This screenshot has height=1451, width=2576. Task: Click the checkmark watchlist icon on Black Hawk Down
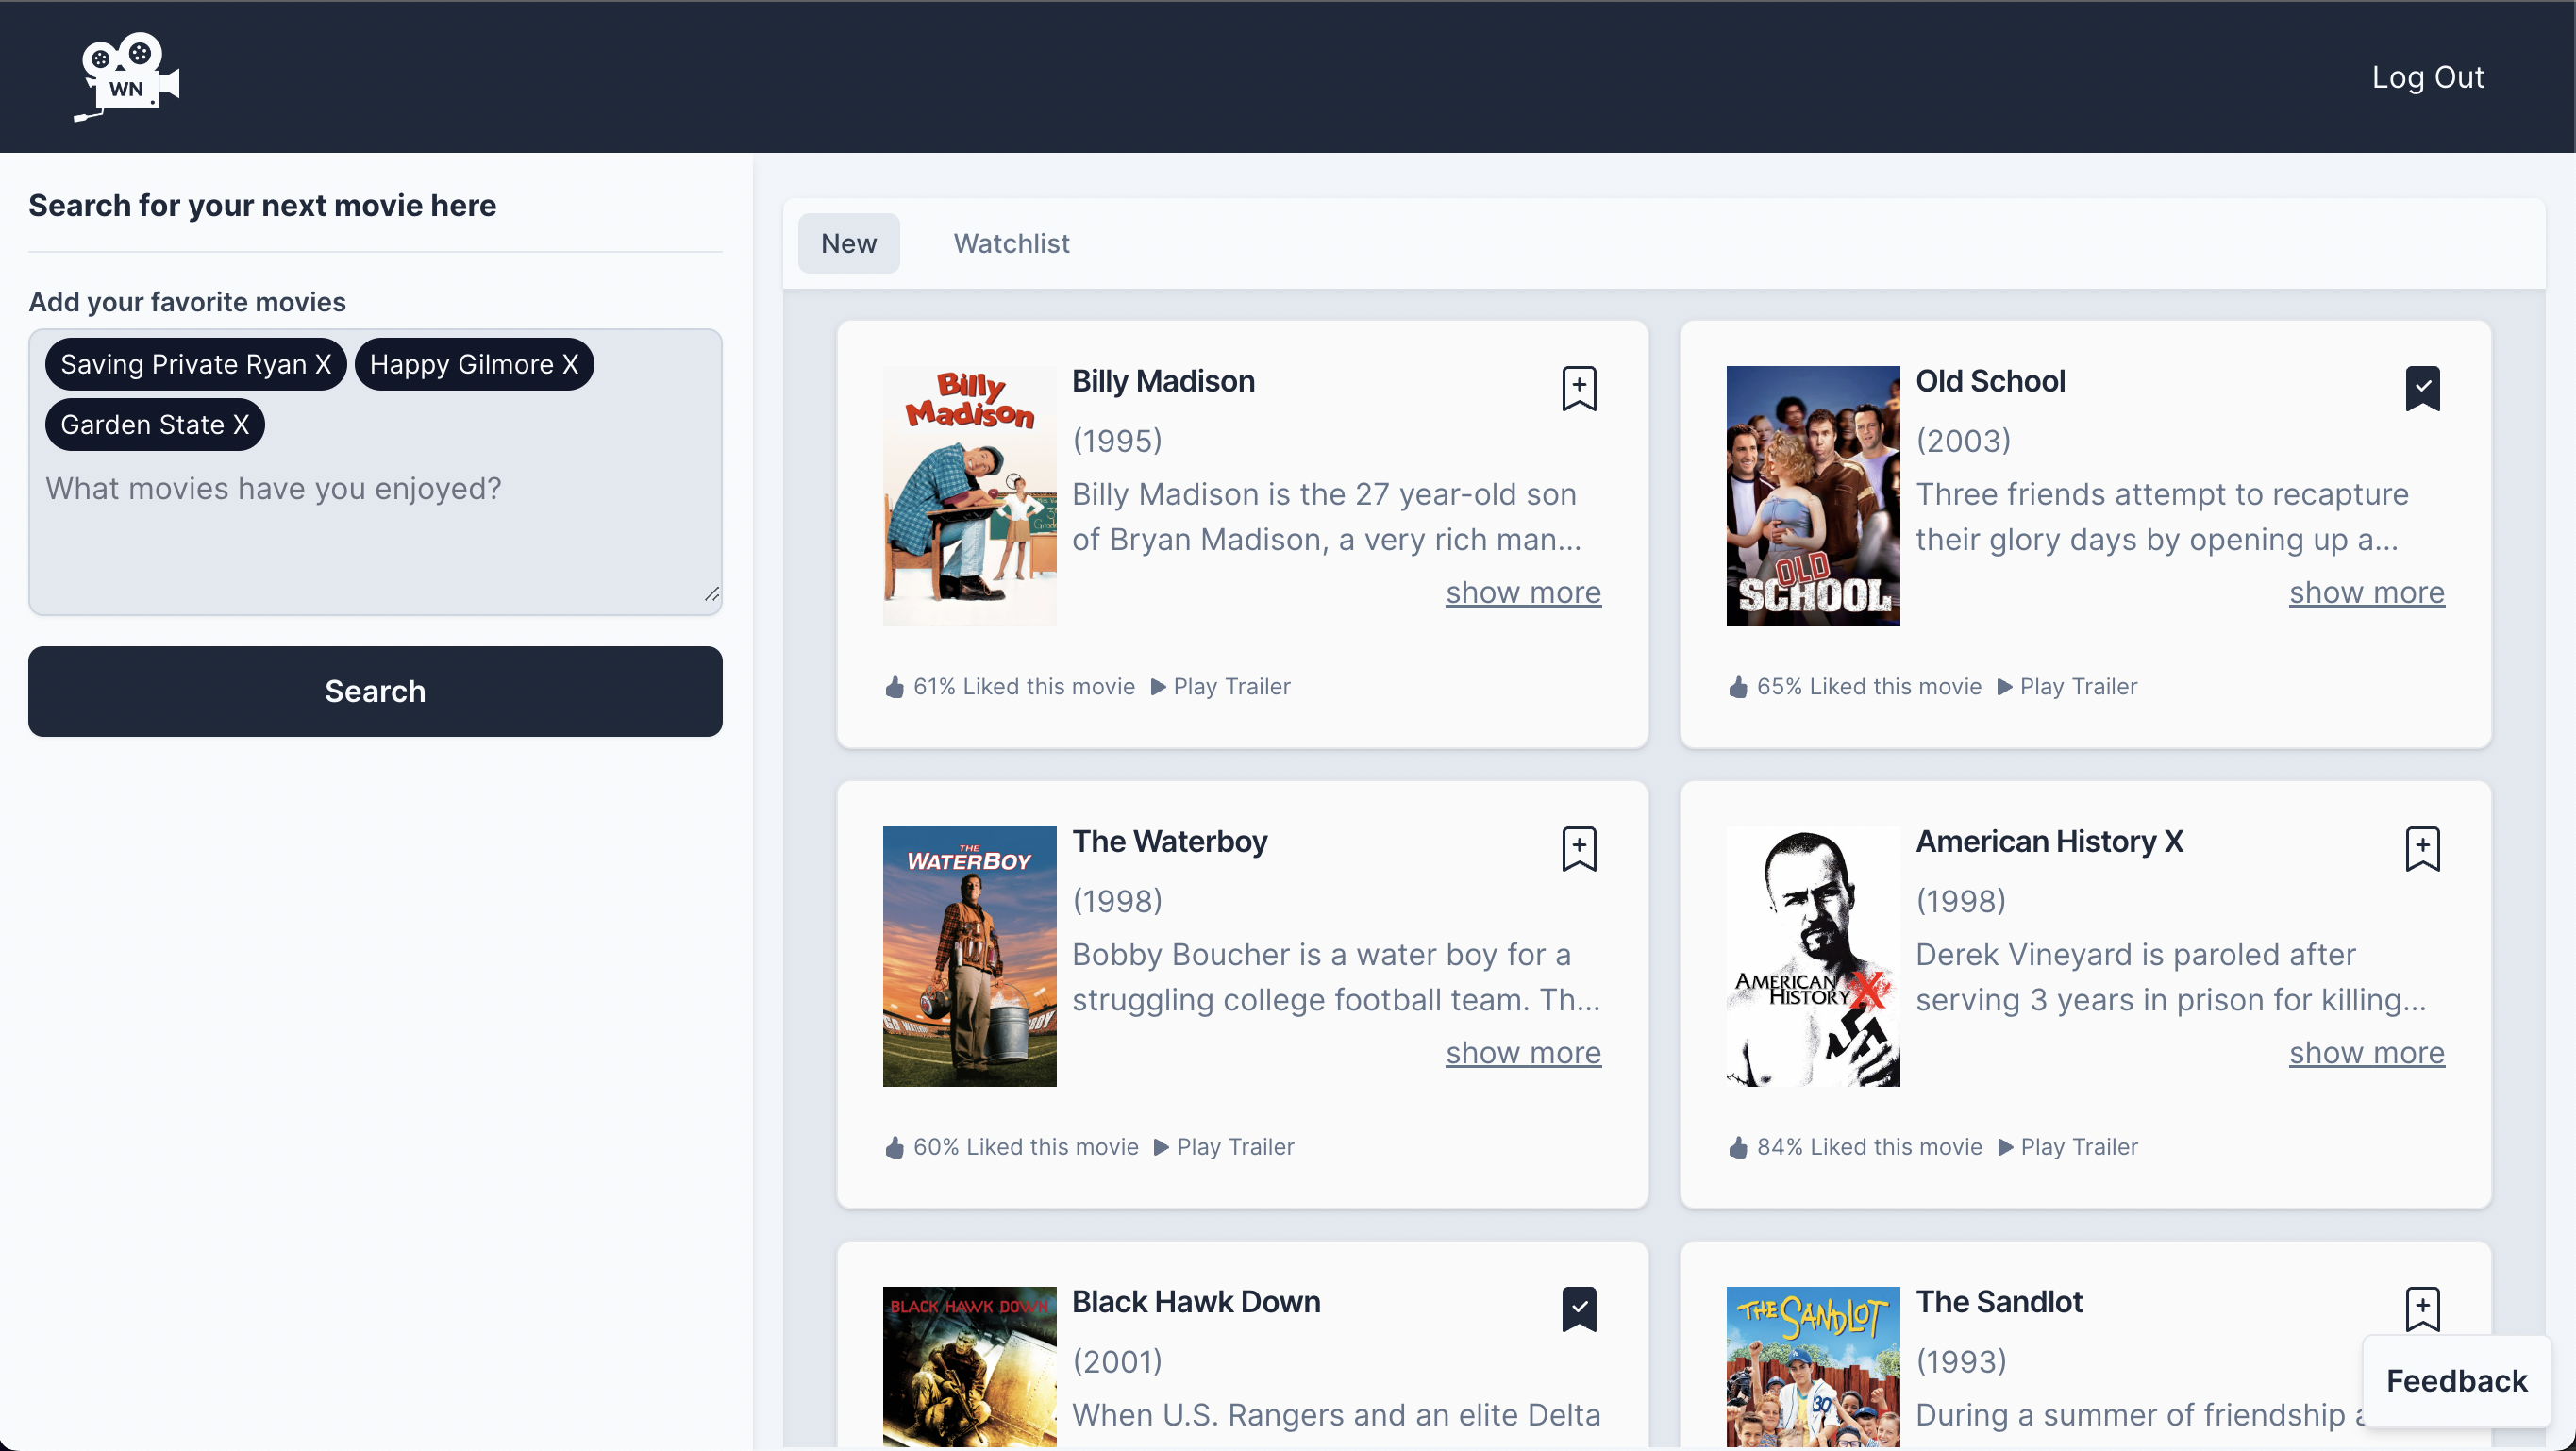1580,1308
